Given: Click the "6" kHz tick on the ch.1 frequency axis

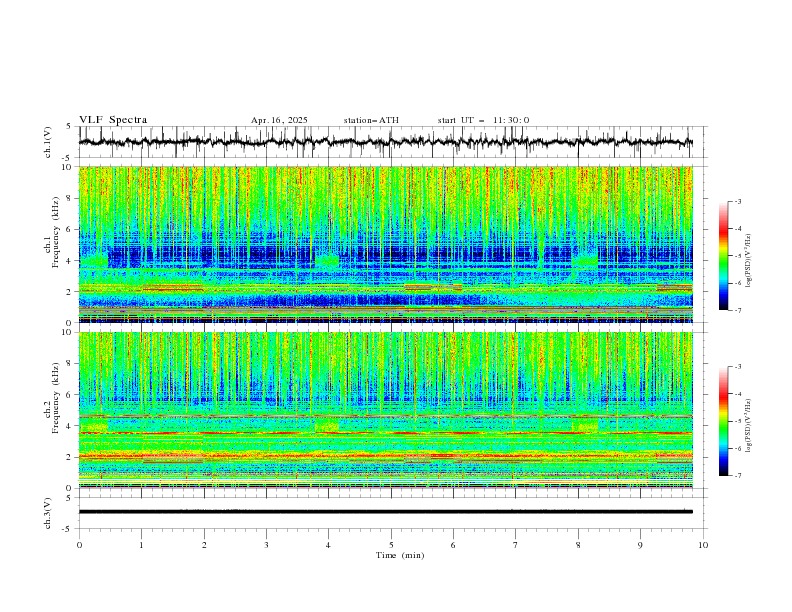Looking at the screenshot, I should click(72, 230).
